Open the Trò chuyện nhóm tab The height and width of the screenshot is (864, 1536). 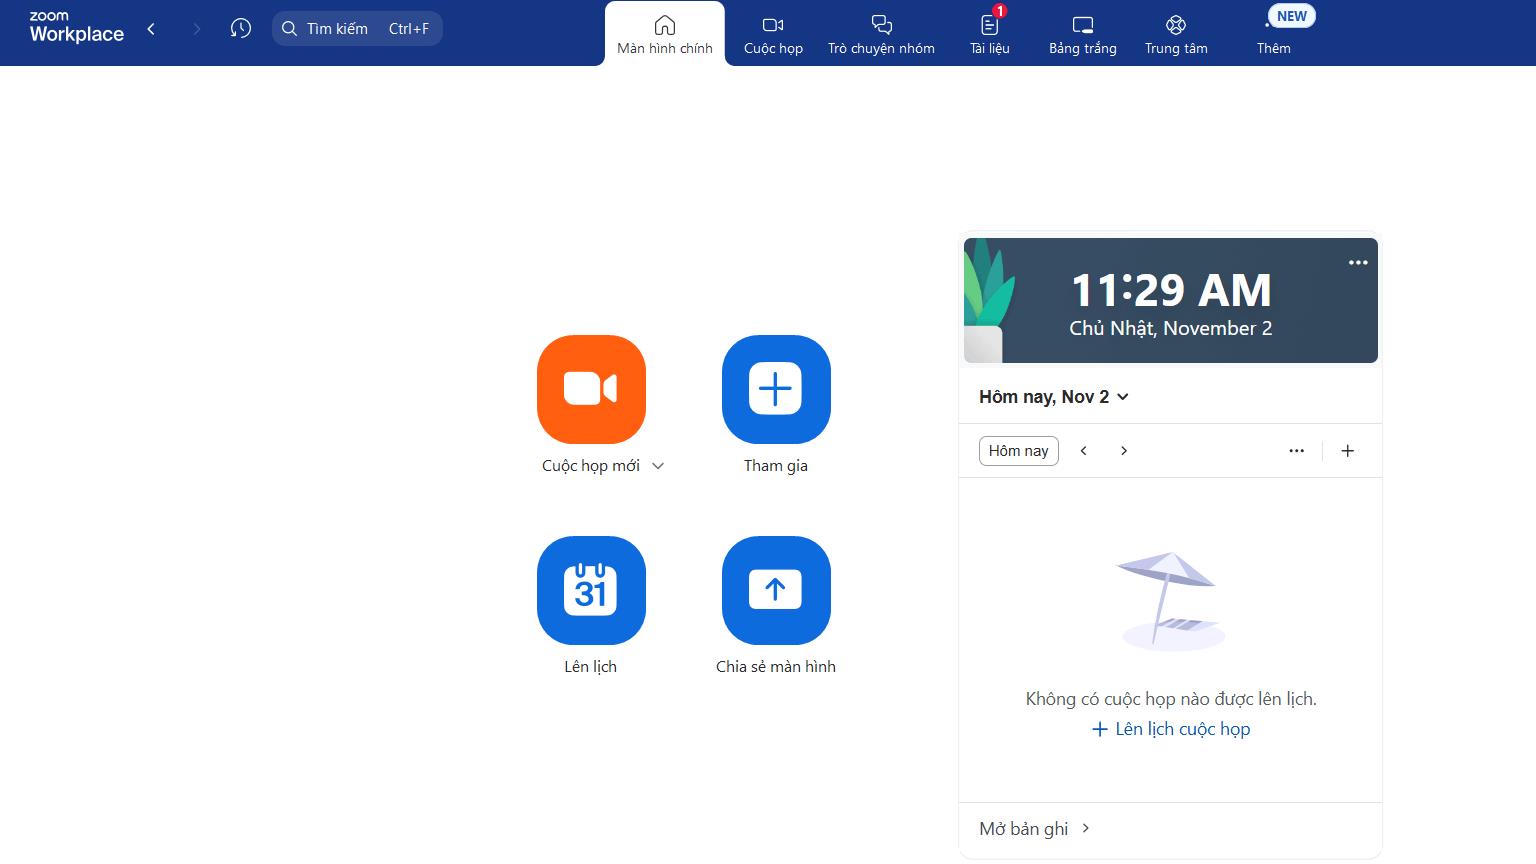[x=881, y=35]
